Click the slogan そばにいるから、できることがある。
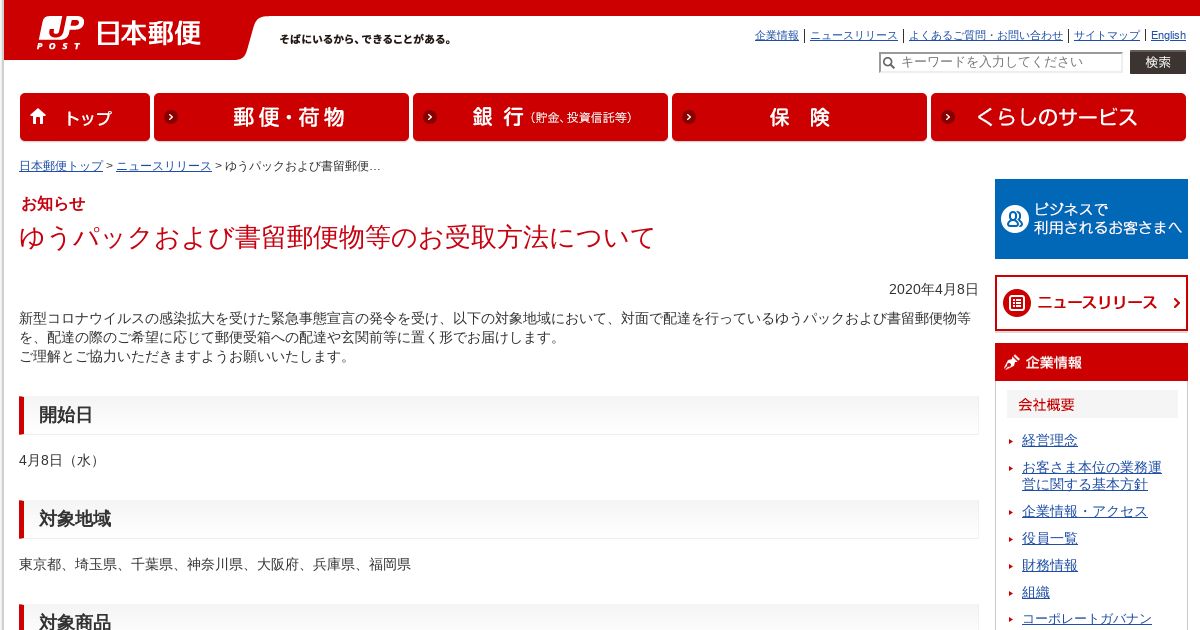1200x630 pixels. 366,39
